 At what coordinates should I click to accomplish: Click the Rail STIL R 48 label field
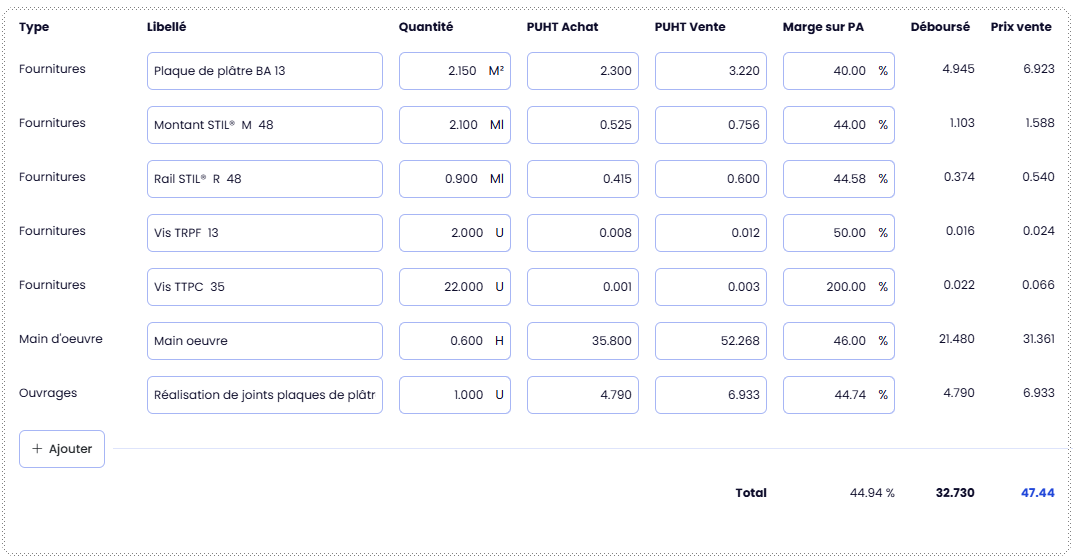(x=264, y=179)
